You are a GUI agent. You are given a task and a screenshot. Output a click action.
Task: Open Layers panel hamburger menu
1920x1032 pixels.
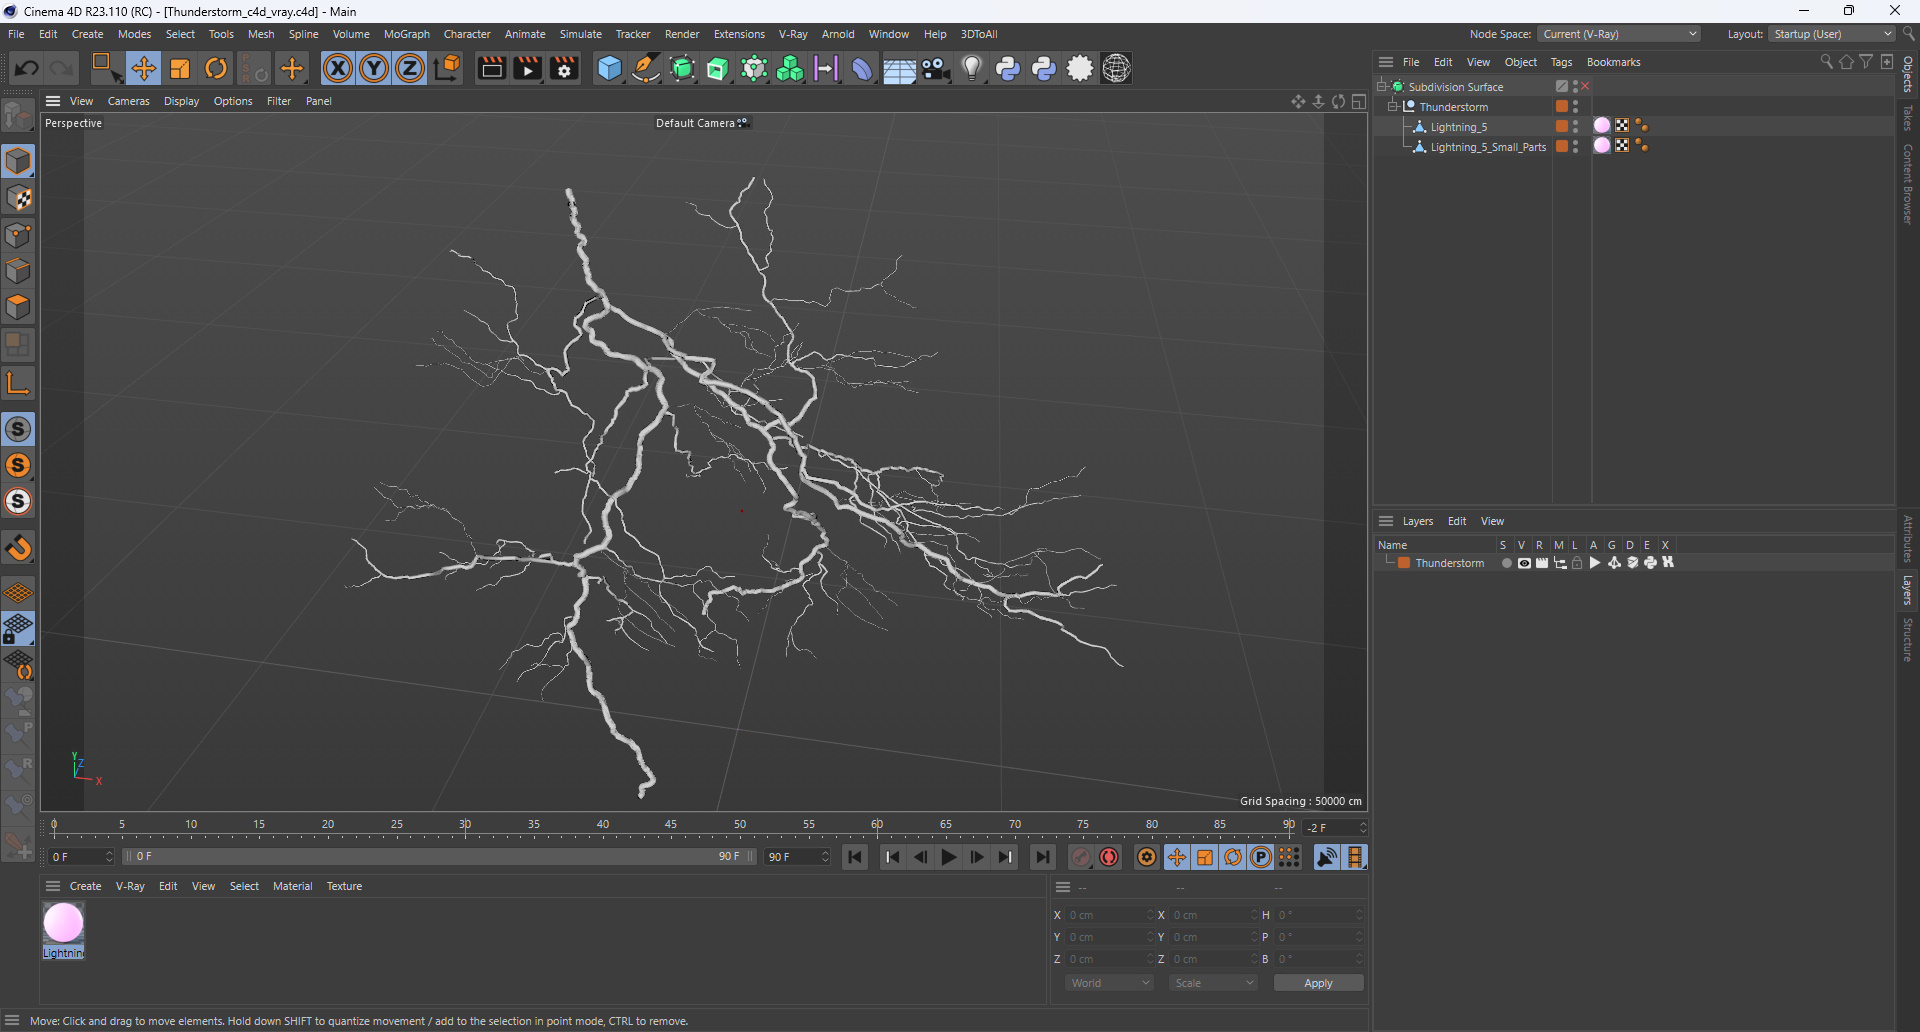1386,521
